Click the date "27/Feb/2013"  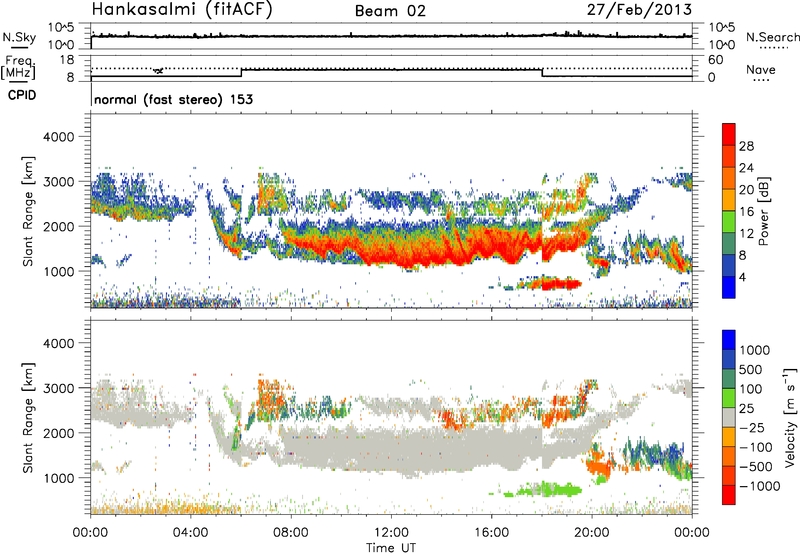coord(639,9)
